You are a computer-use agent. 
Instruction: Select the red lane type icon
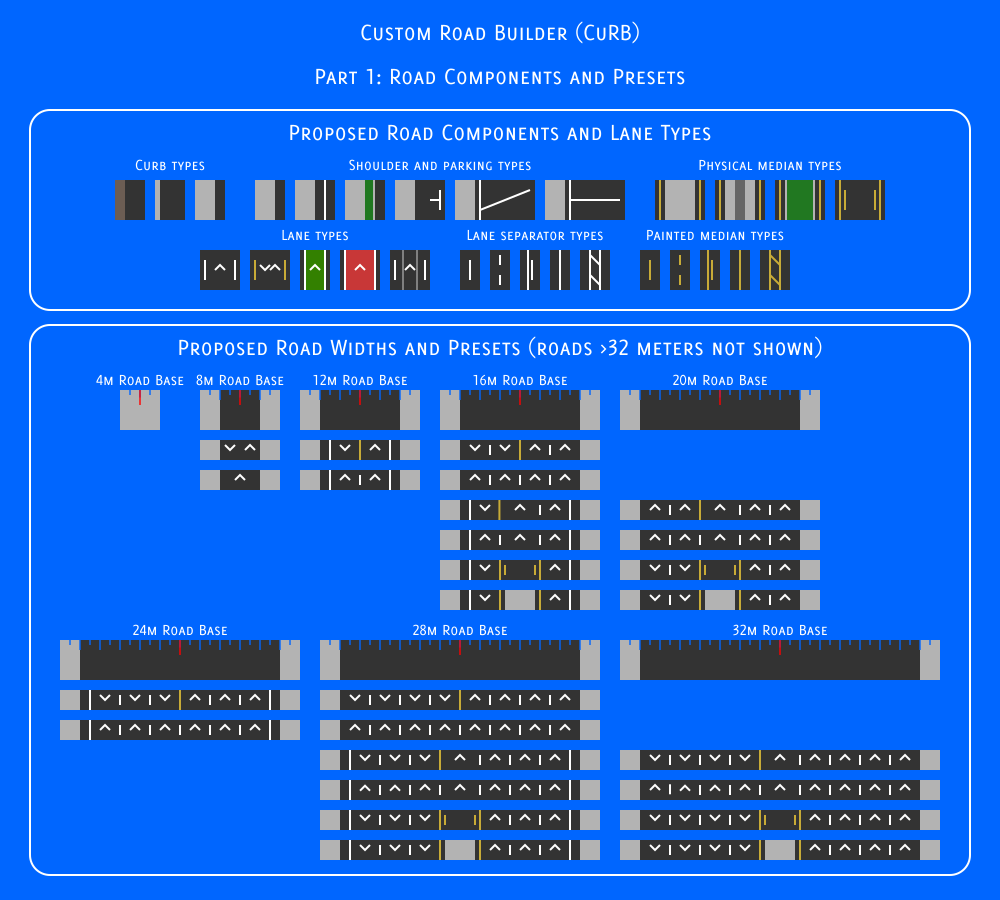(360, 270)
